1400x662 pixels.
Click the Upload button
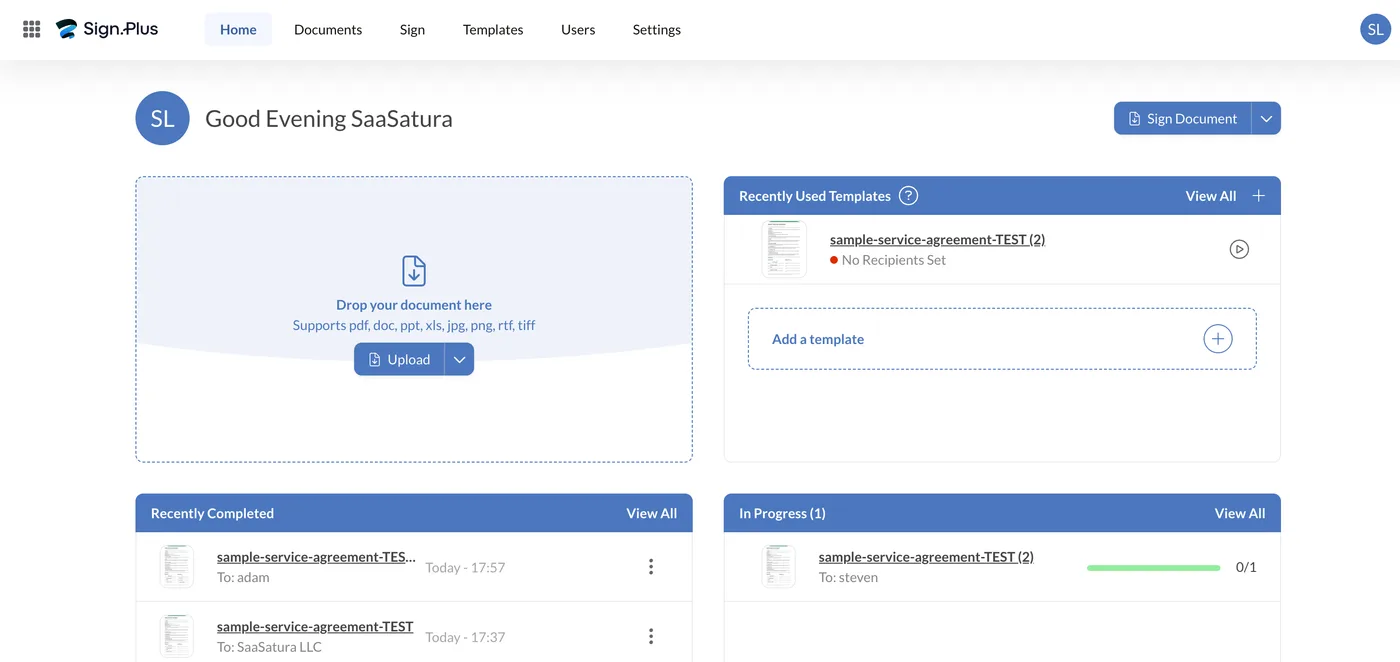(399, 359)
